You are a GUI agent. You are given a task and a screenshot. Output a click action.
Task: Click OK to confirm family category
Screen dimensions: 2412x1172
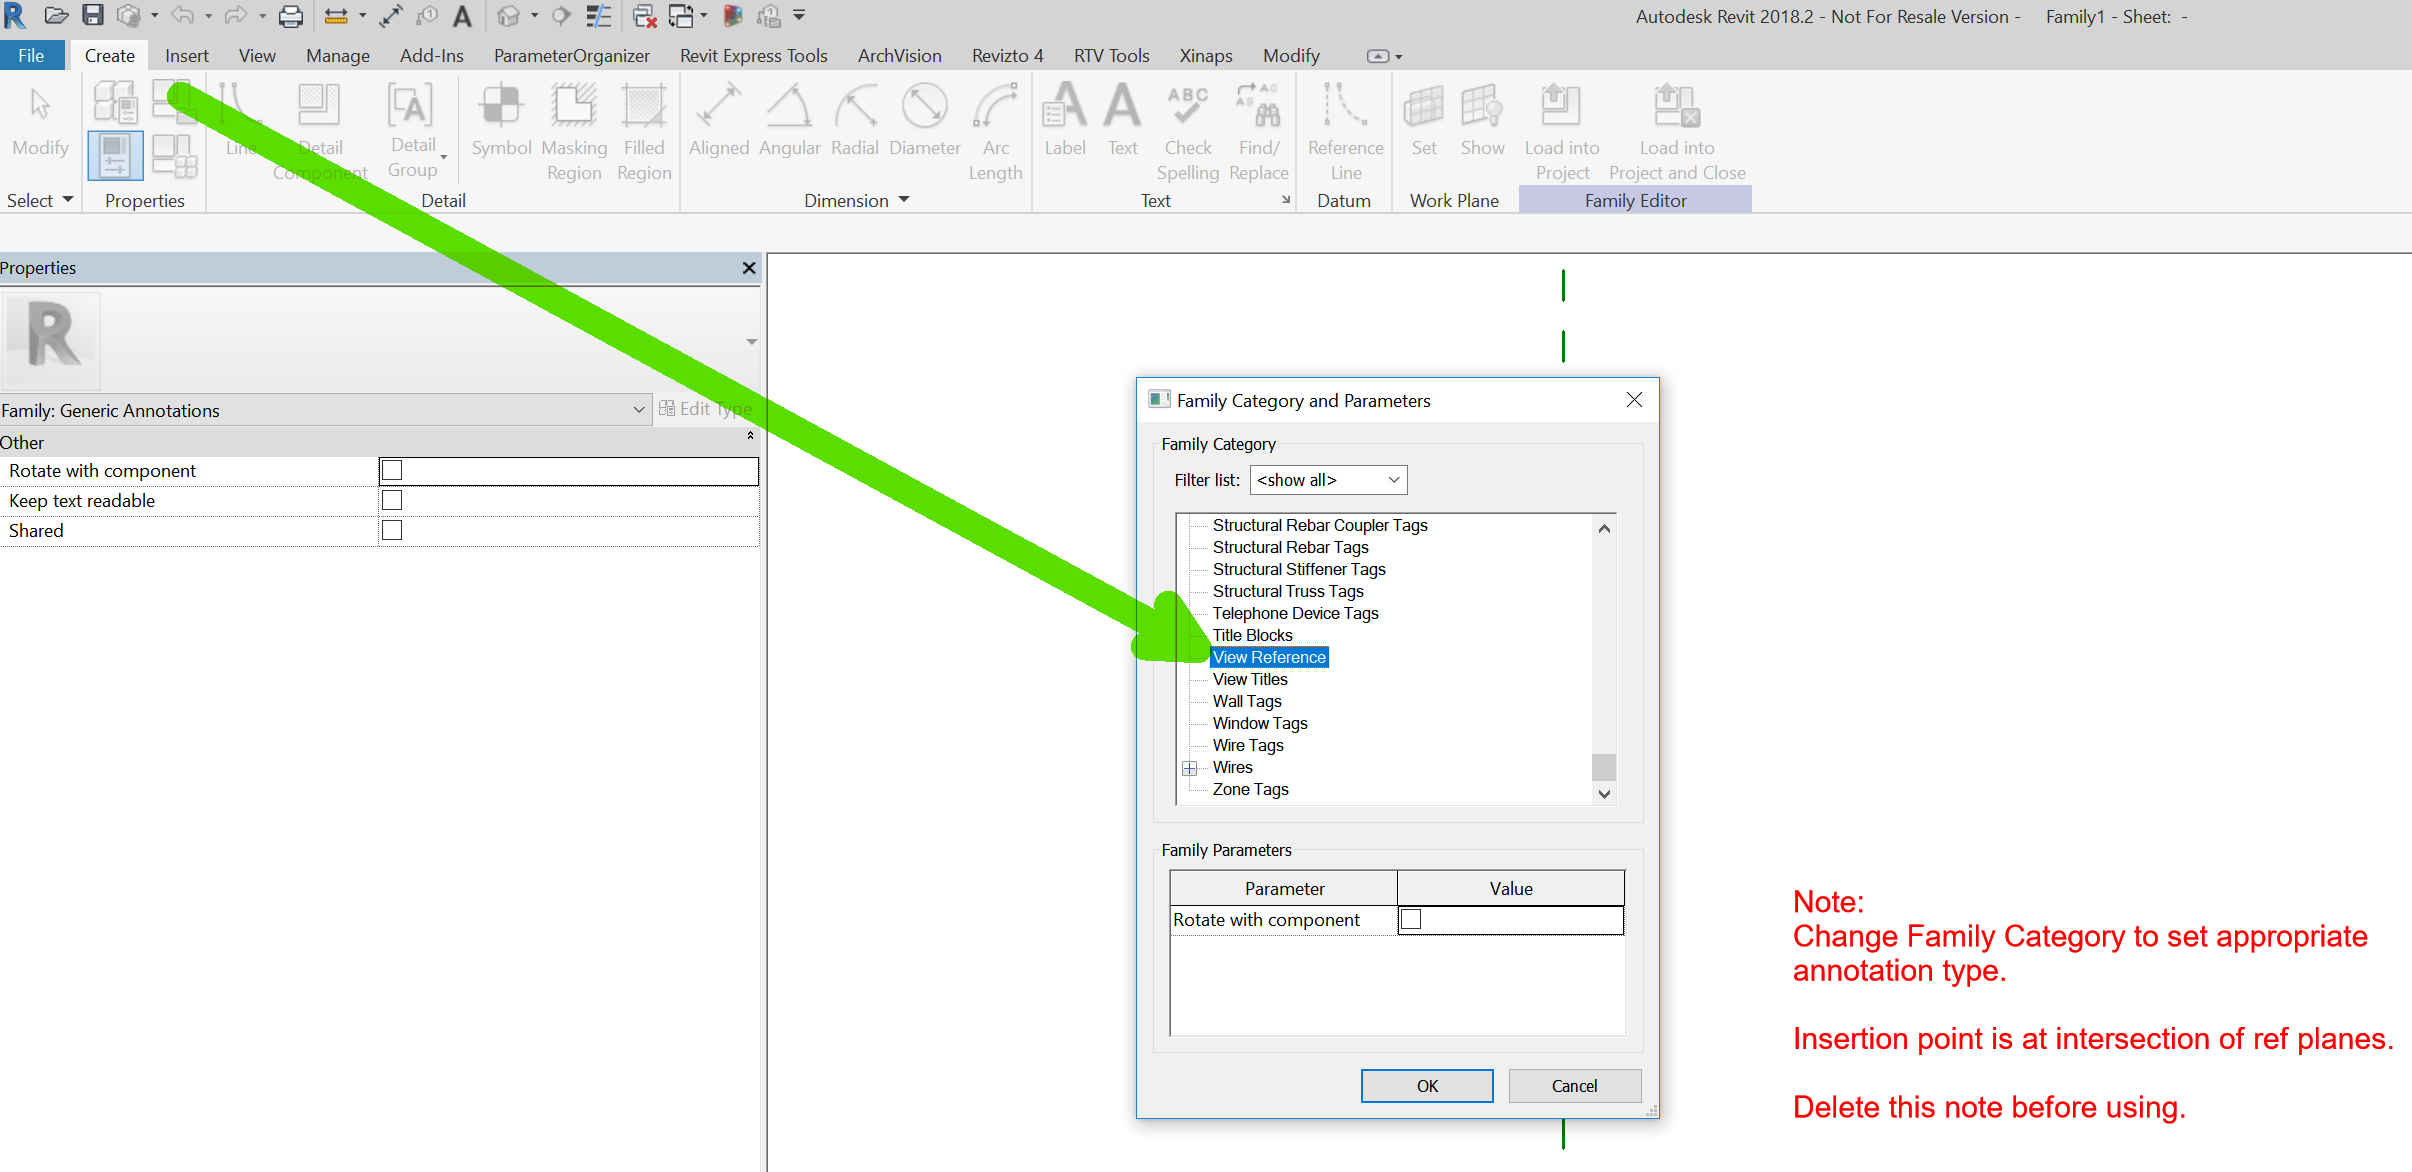[x=1426, y=1086]
